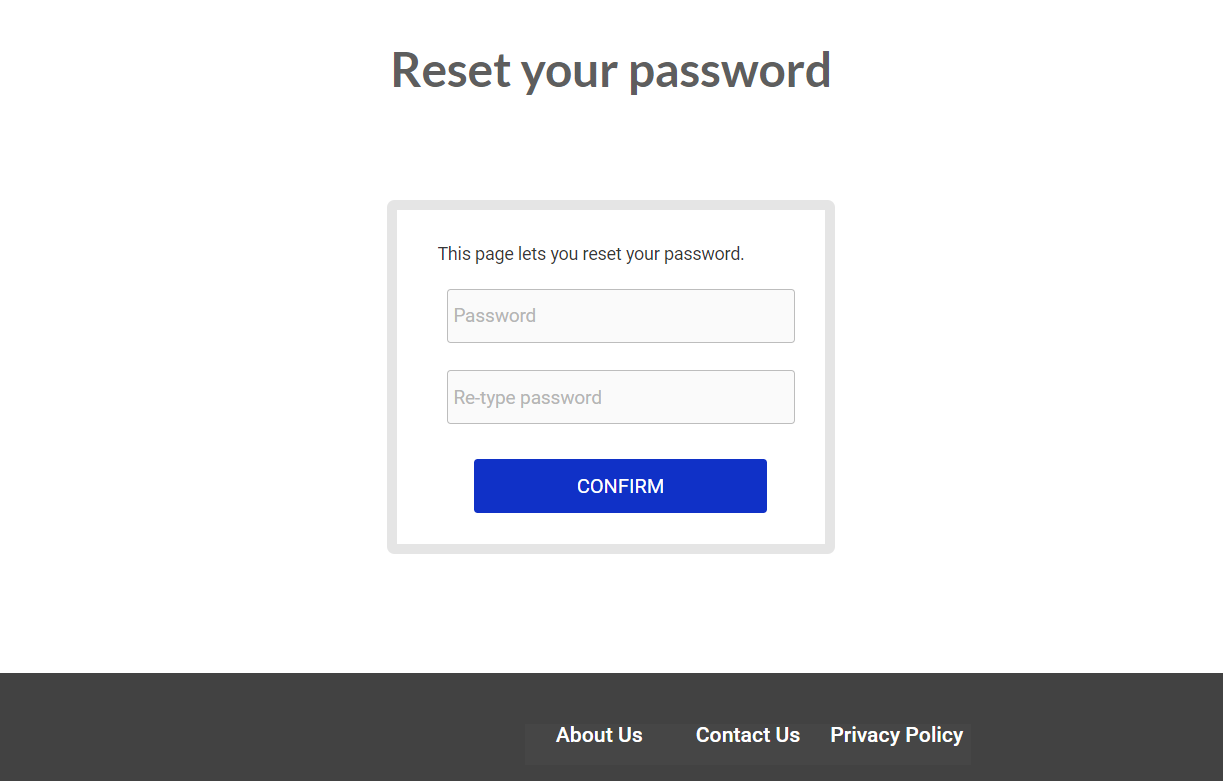The height and width of the screenshot is (781, 1223).
Task: Click the Password input field
Action: [620, 316]
